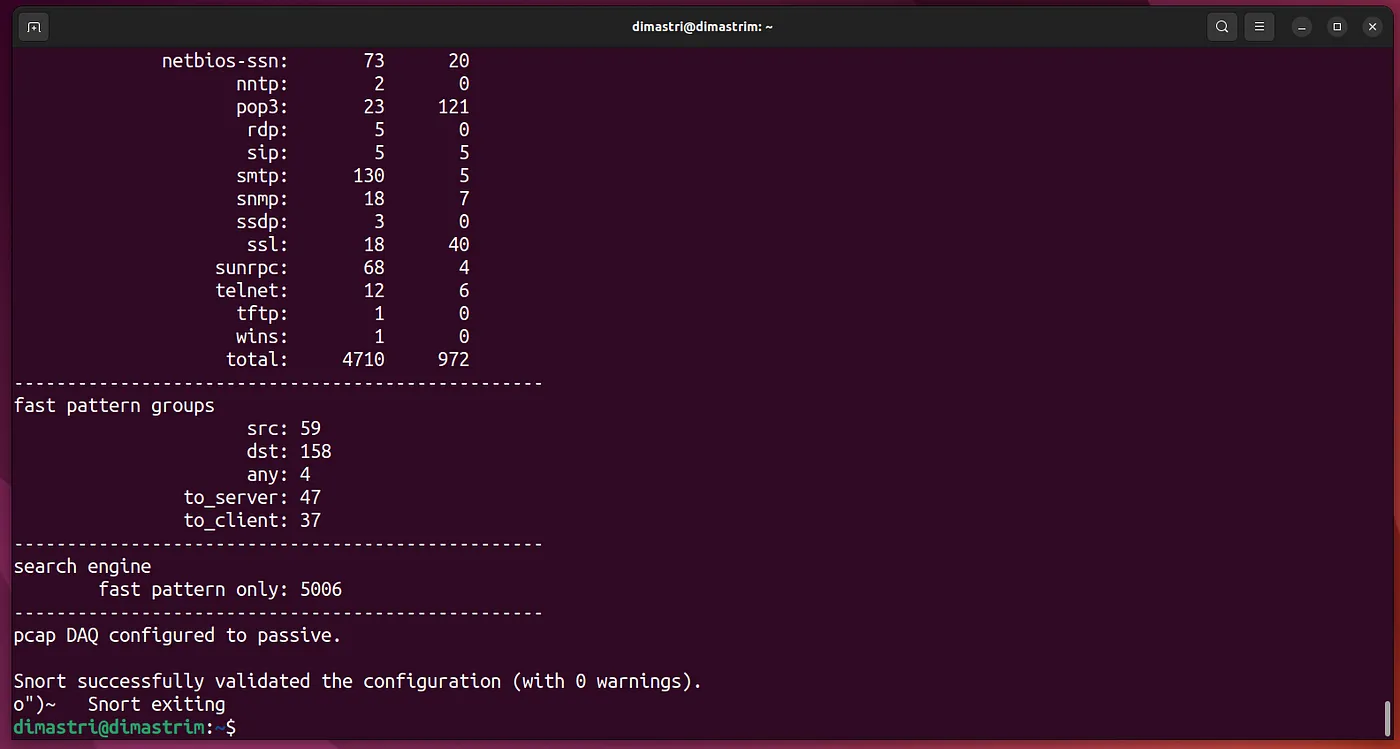Click the dimastri@dimastrim title bar text
The width and height of the screenshot is (1400, 749).
[702, 27]
